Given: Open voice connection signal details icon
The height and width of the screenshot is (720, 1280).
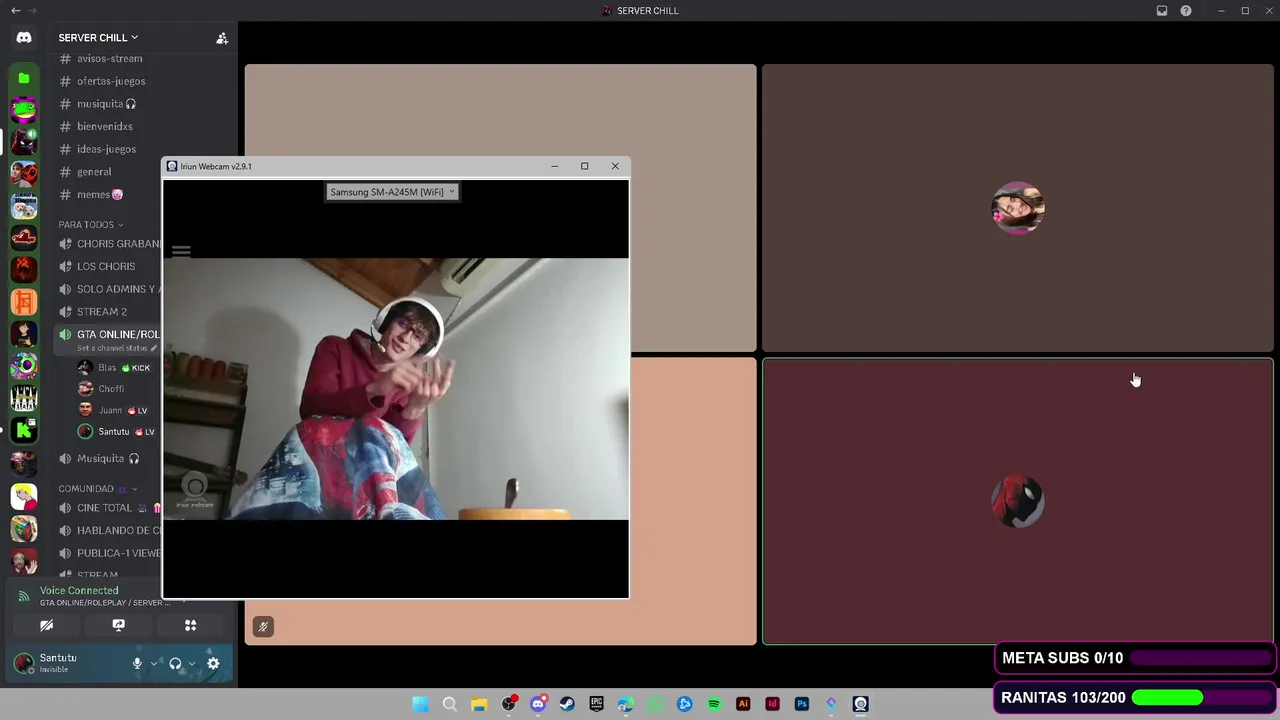Looking at the screenshot, I should pyautogui.click(x=24, y=596).
